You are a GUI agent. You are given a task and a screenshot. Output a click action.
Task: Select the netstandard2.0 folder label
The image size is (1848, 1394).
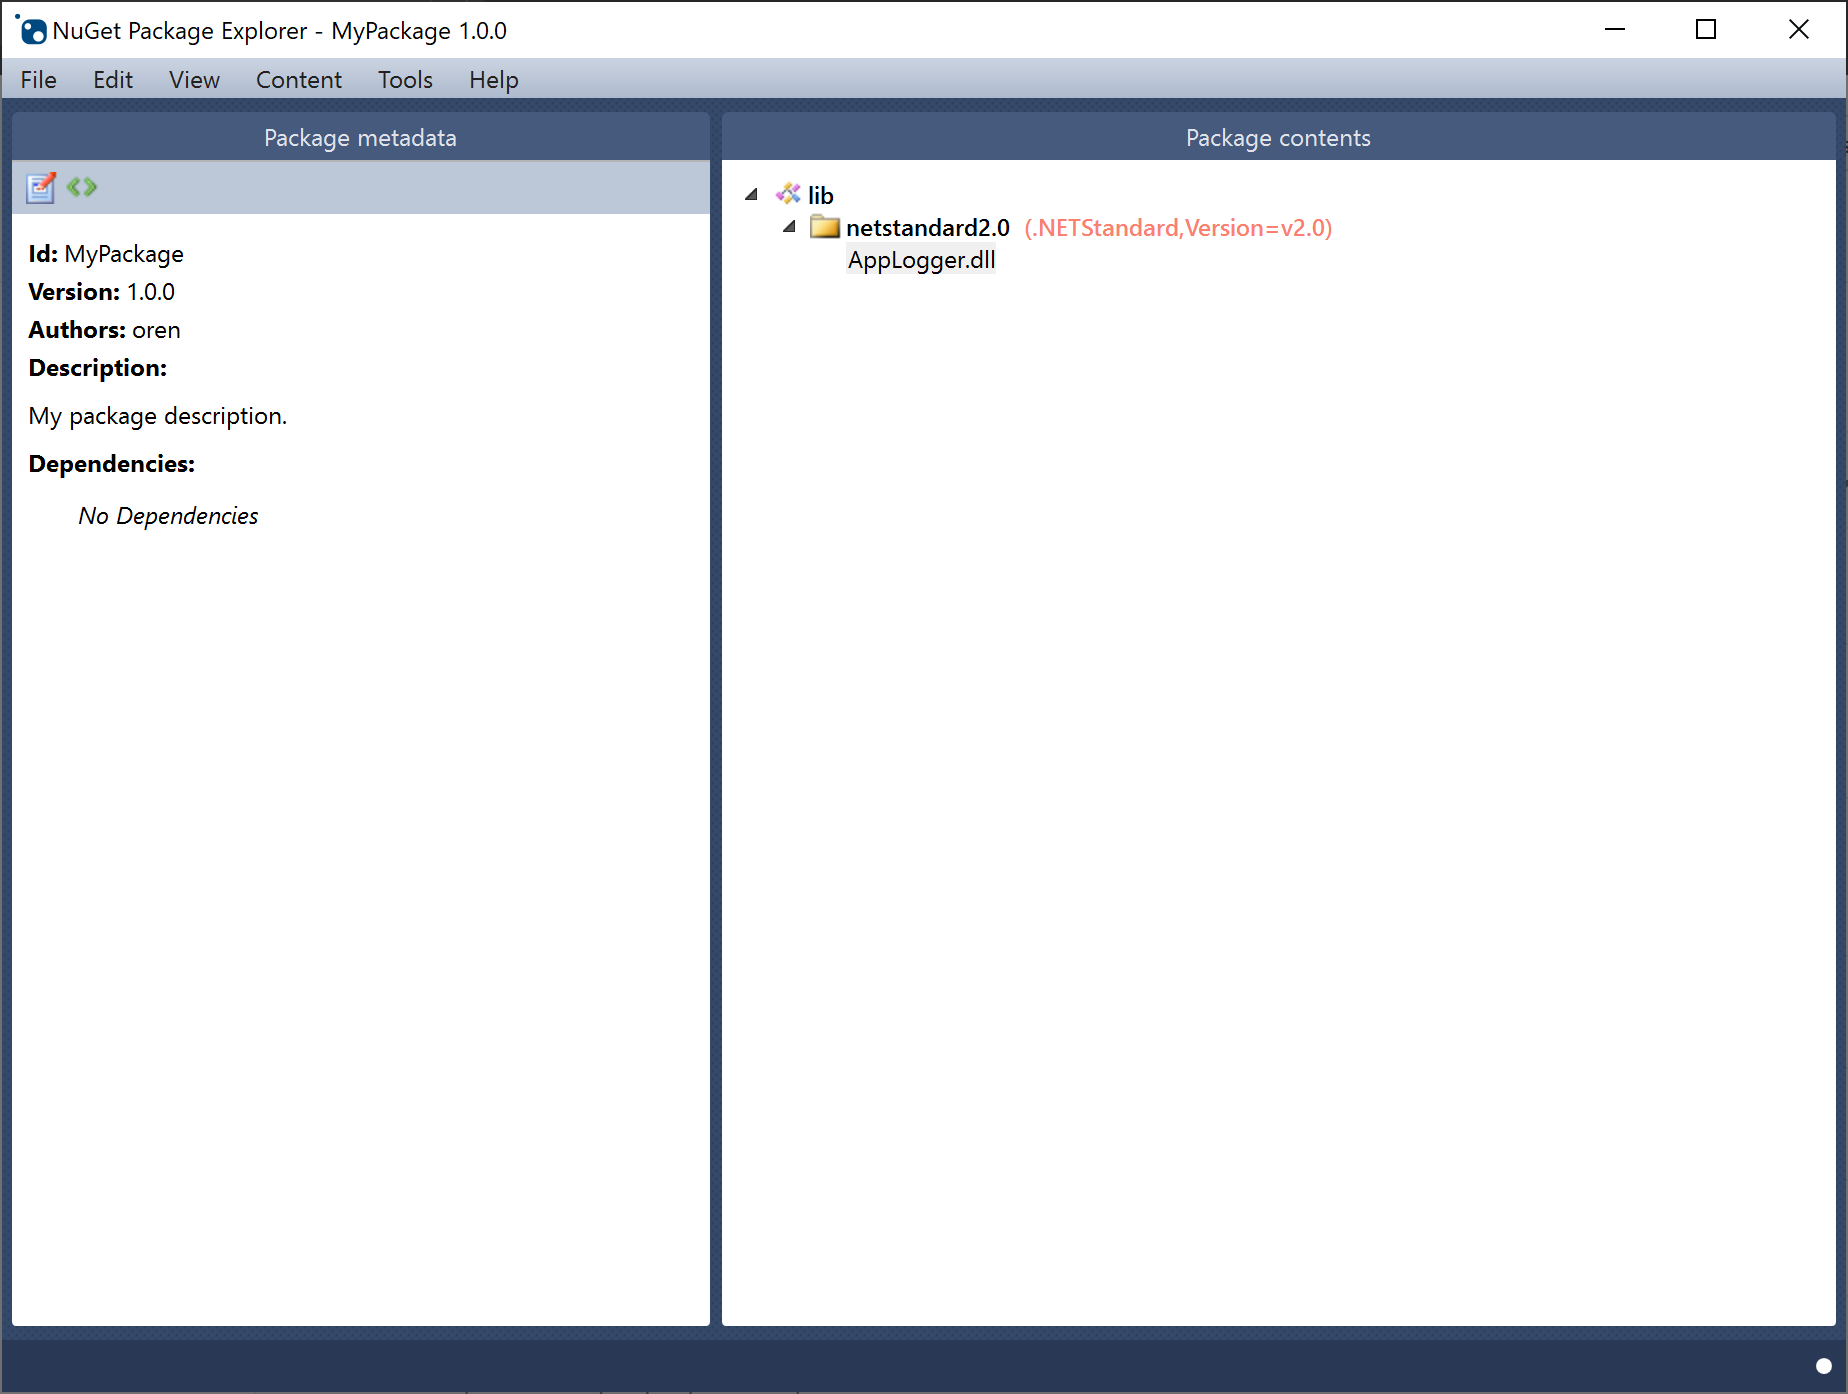tap(928, 228)
